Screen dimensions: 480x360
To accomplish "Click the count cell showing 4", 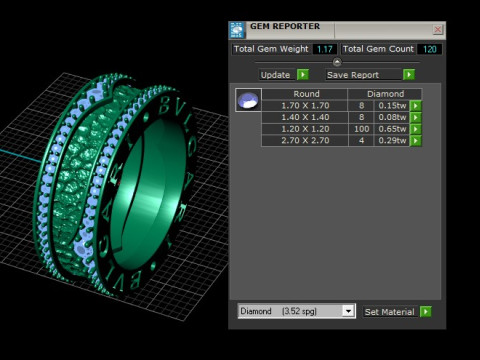I will click(x=361, y=141).
